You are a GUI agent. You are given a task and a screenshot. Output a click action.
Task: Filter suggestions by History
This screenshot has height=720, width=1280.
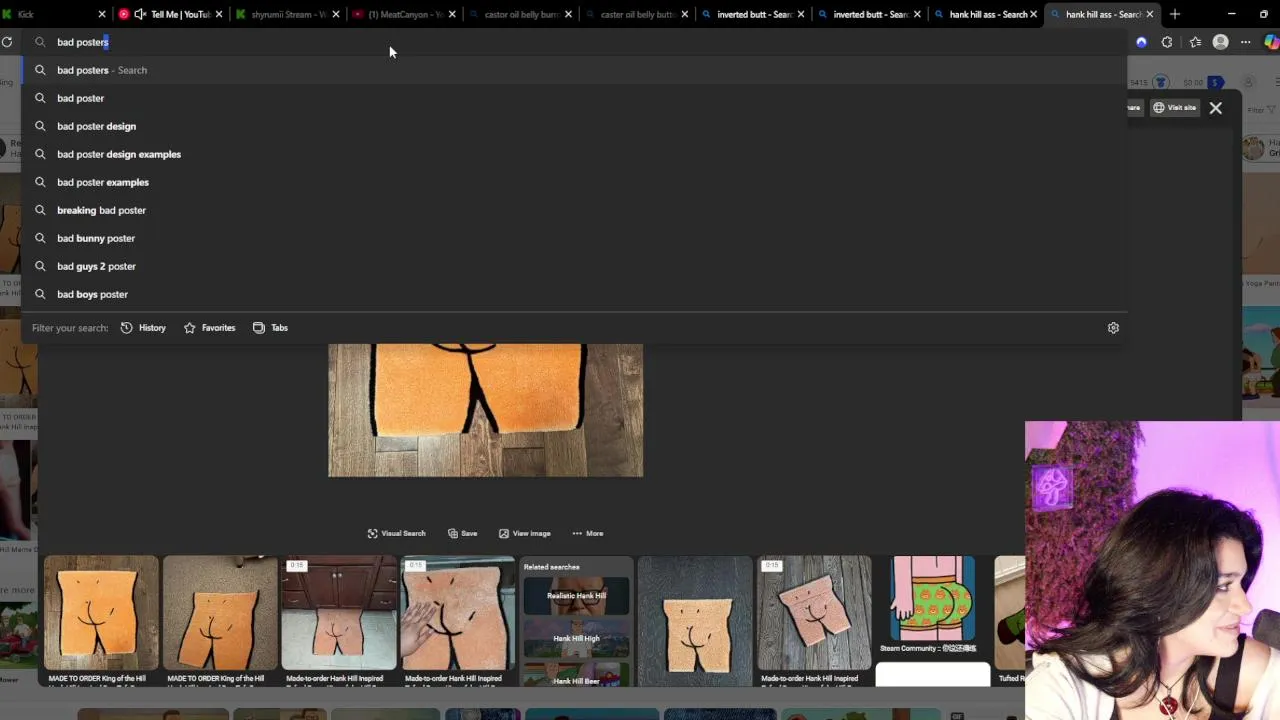tap(143, 328)
